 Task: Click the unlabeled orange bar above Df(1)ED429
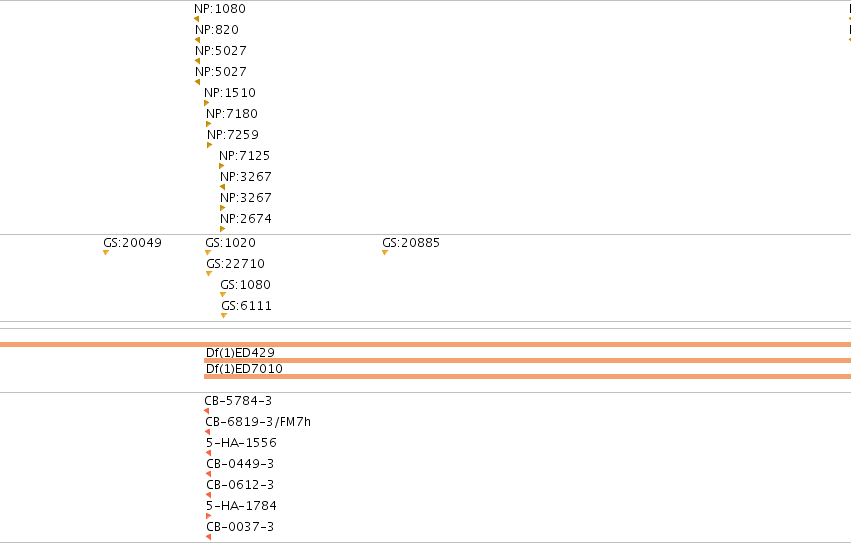coord(426,344)
